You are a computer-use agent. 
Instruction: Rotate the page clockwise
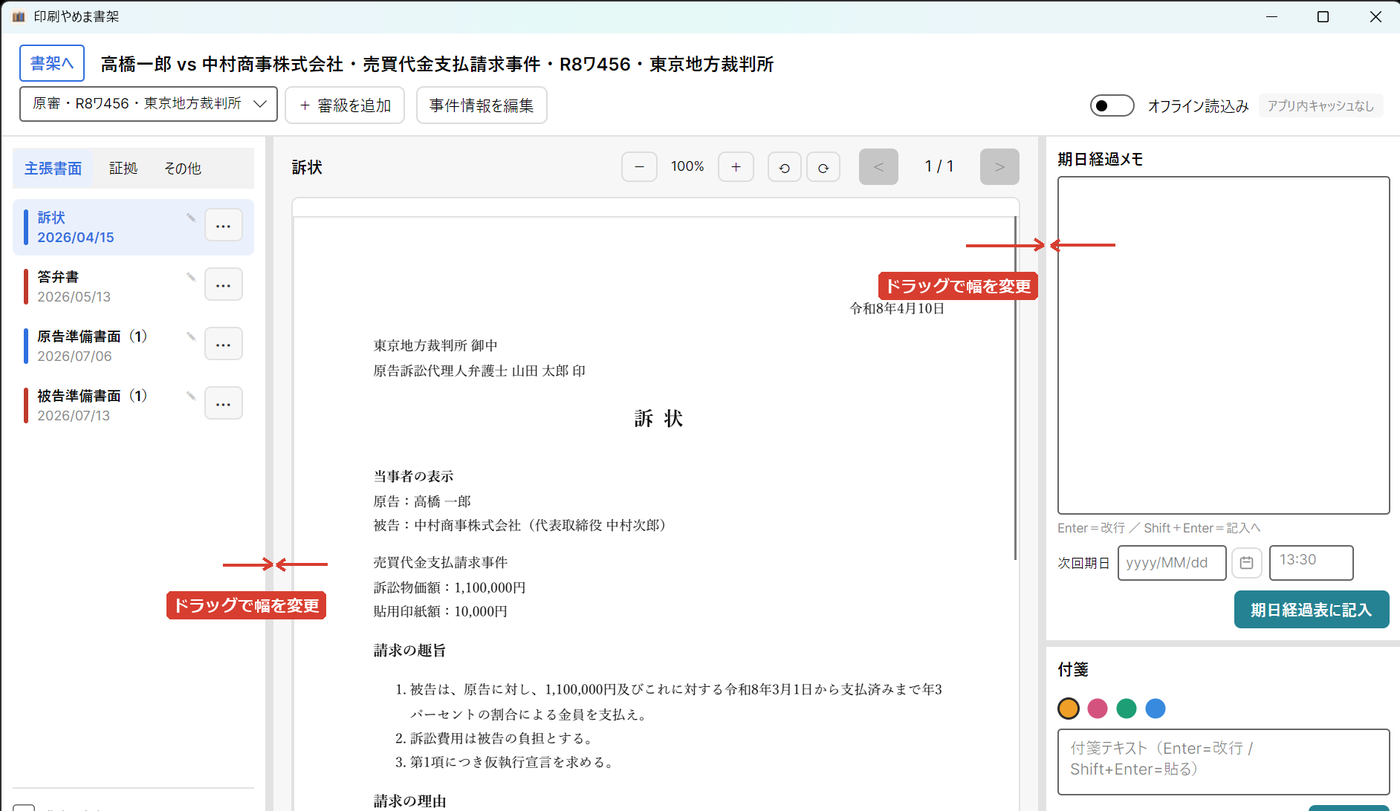click(x=823, y=167)
